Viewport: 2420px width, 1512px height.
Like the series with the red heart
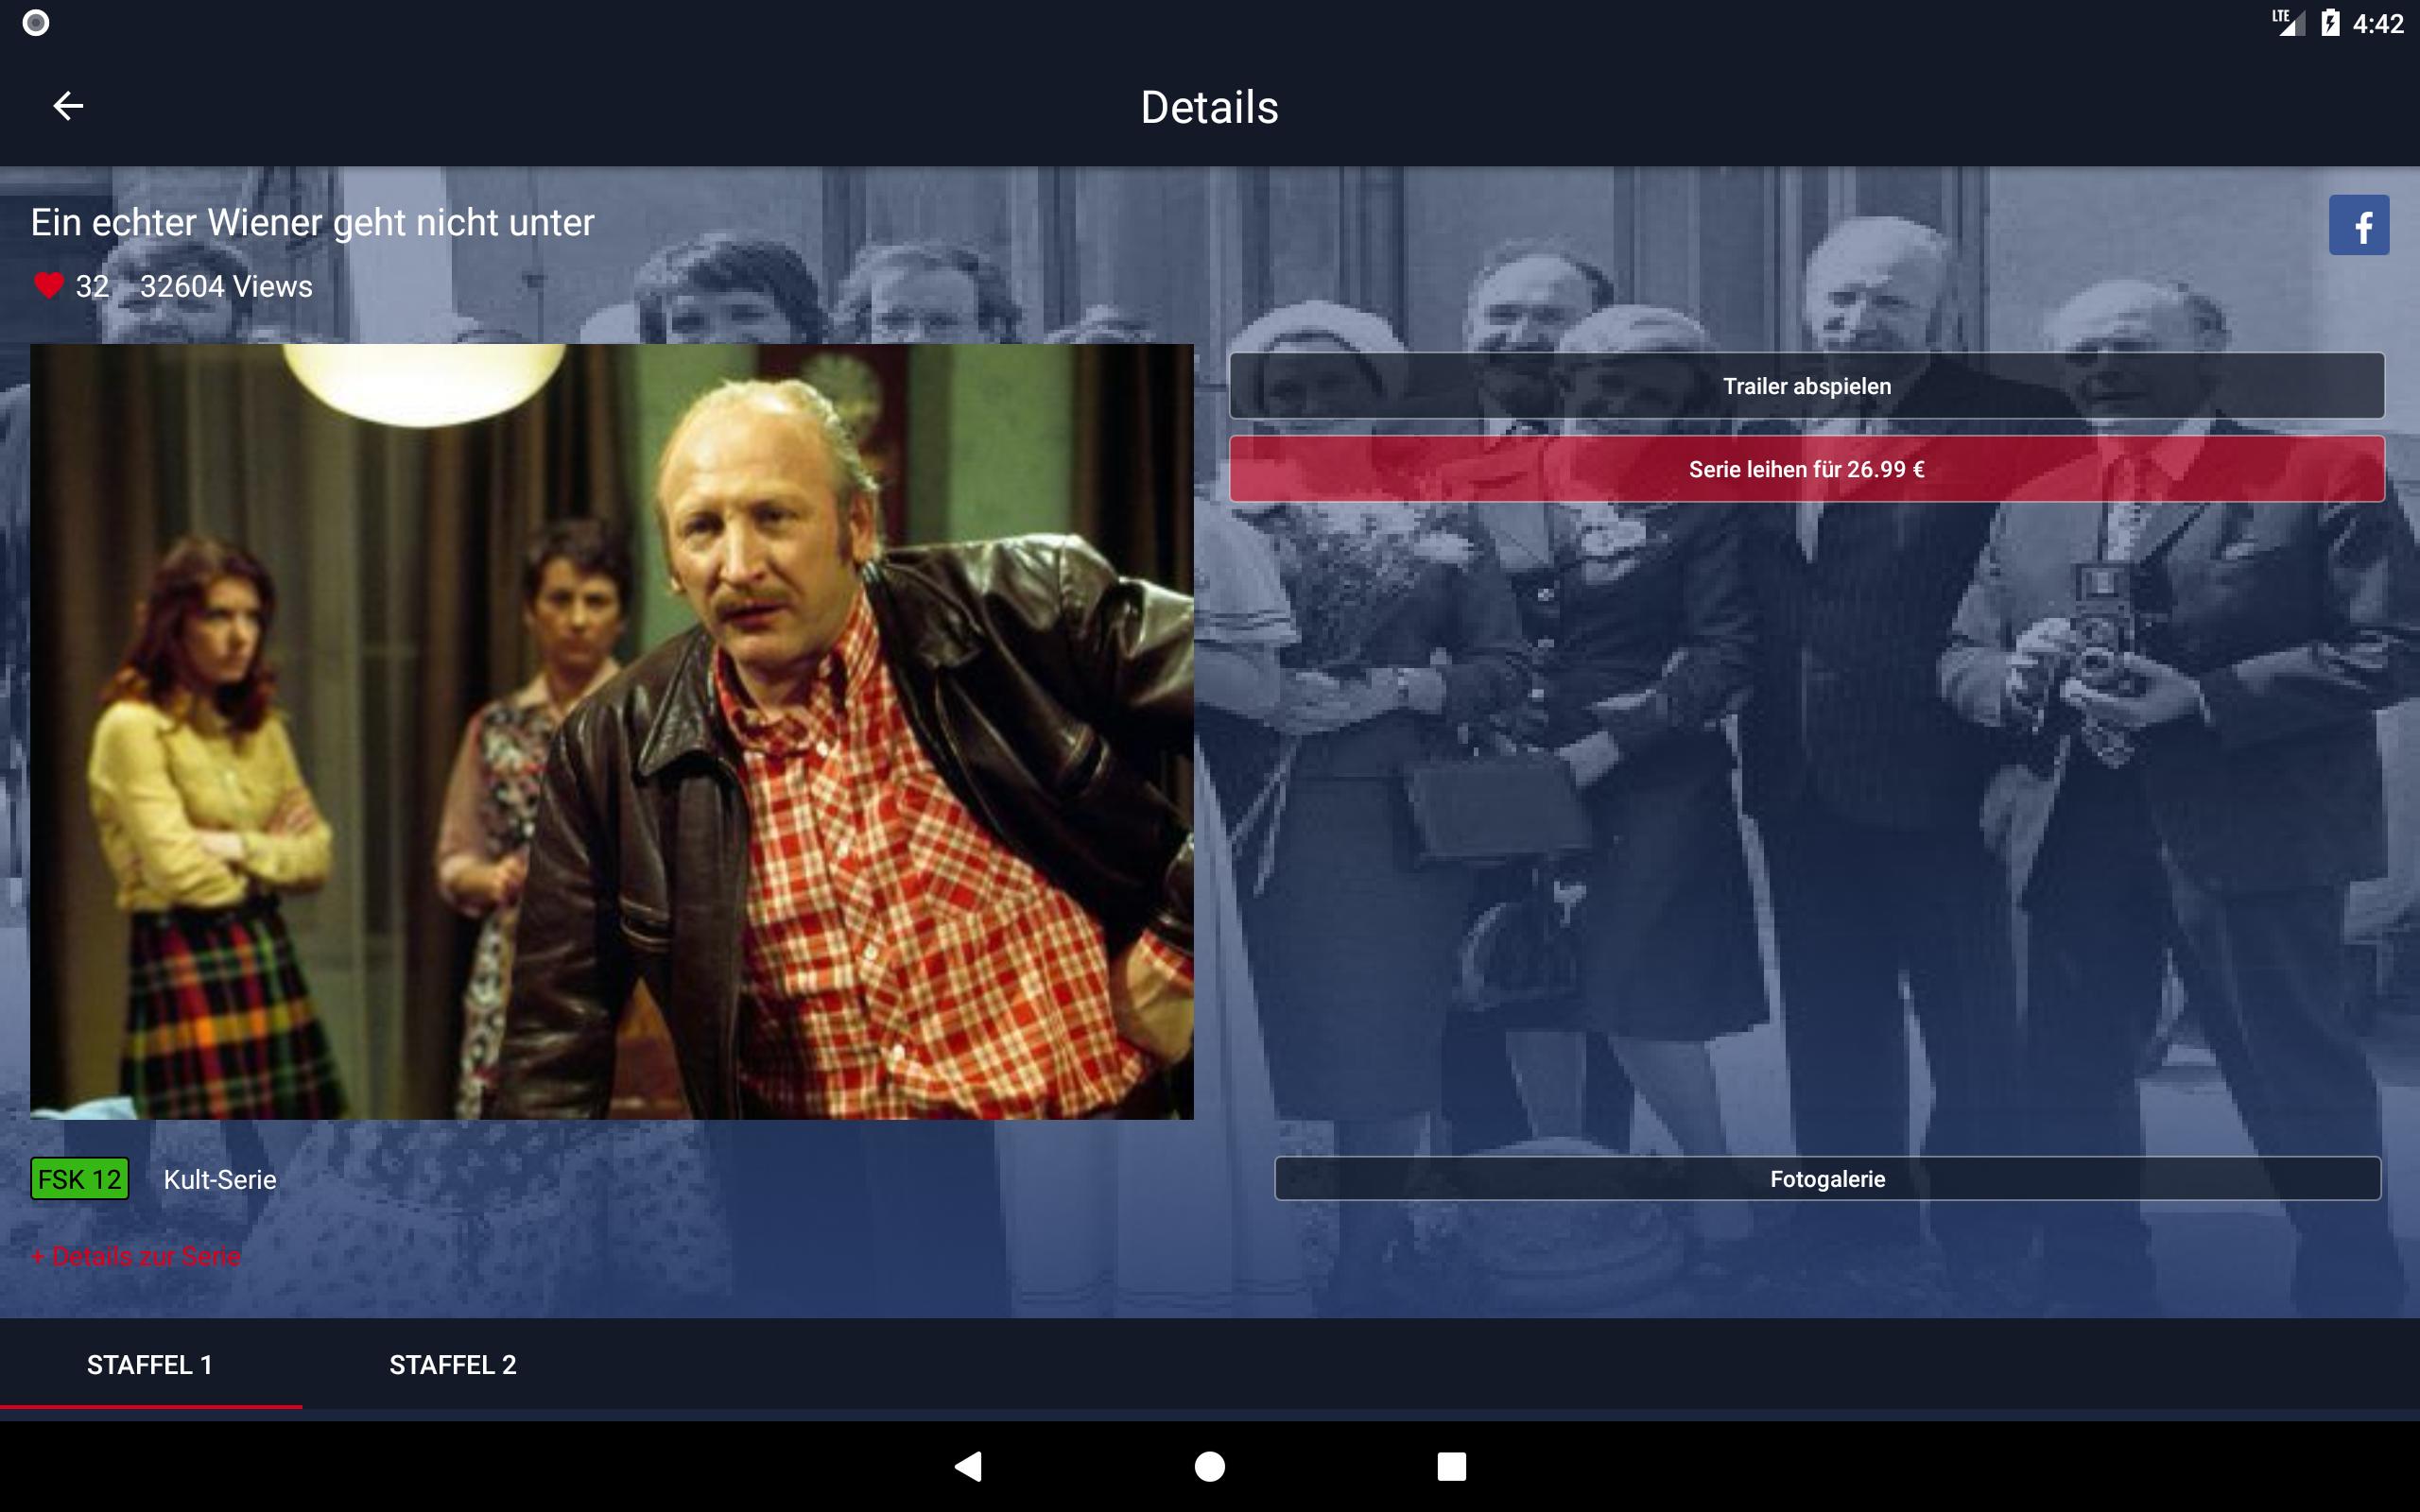tap(48, 286)
